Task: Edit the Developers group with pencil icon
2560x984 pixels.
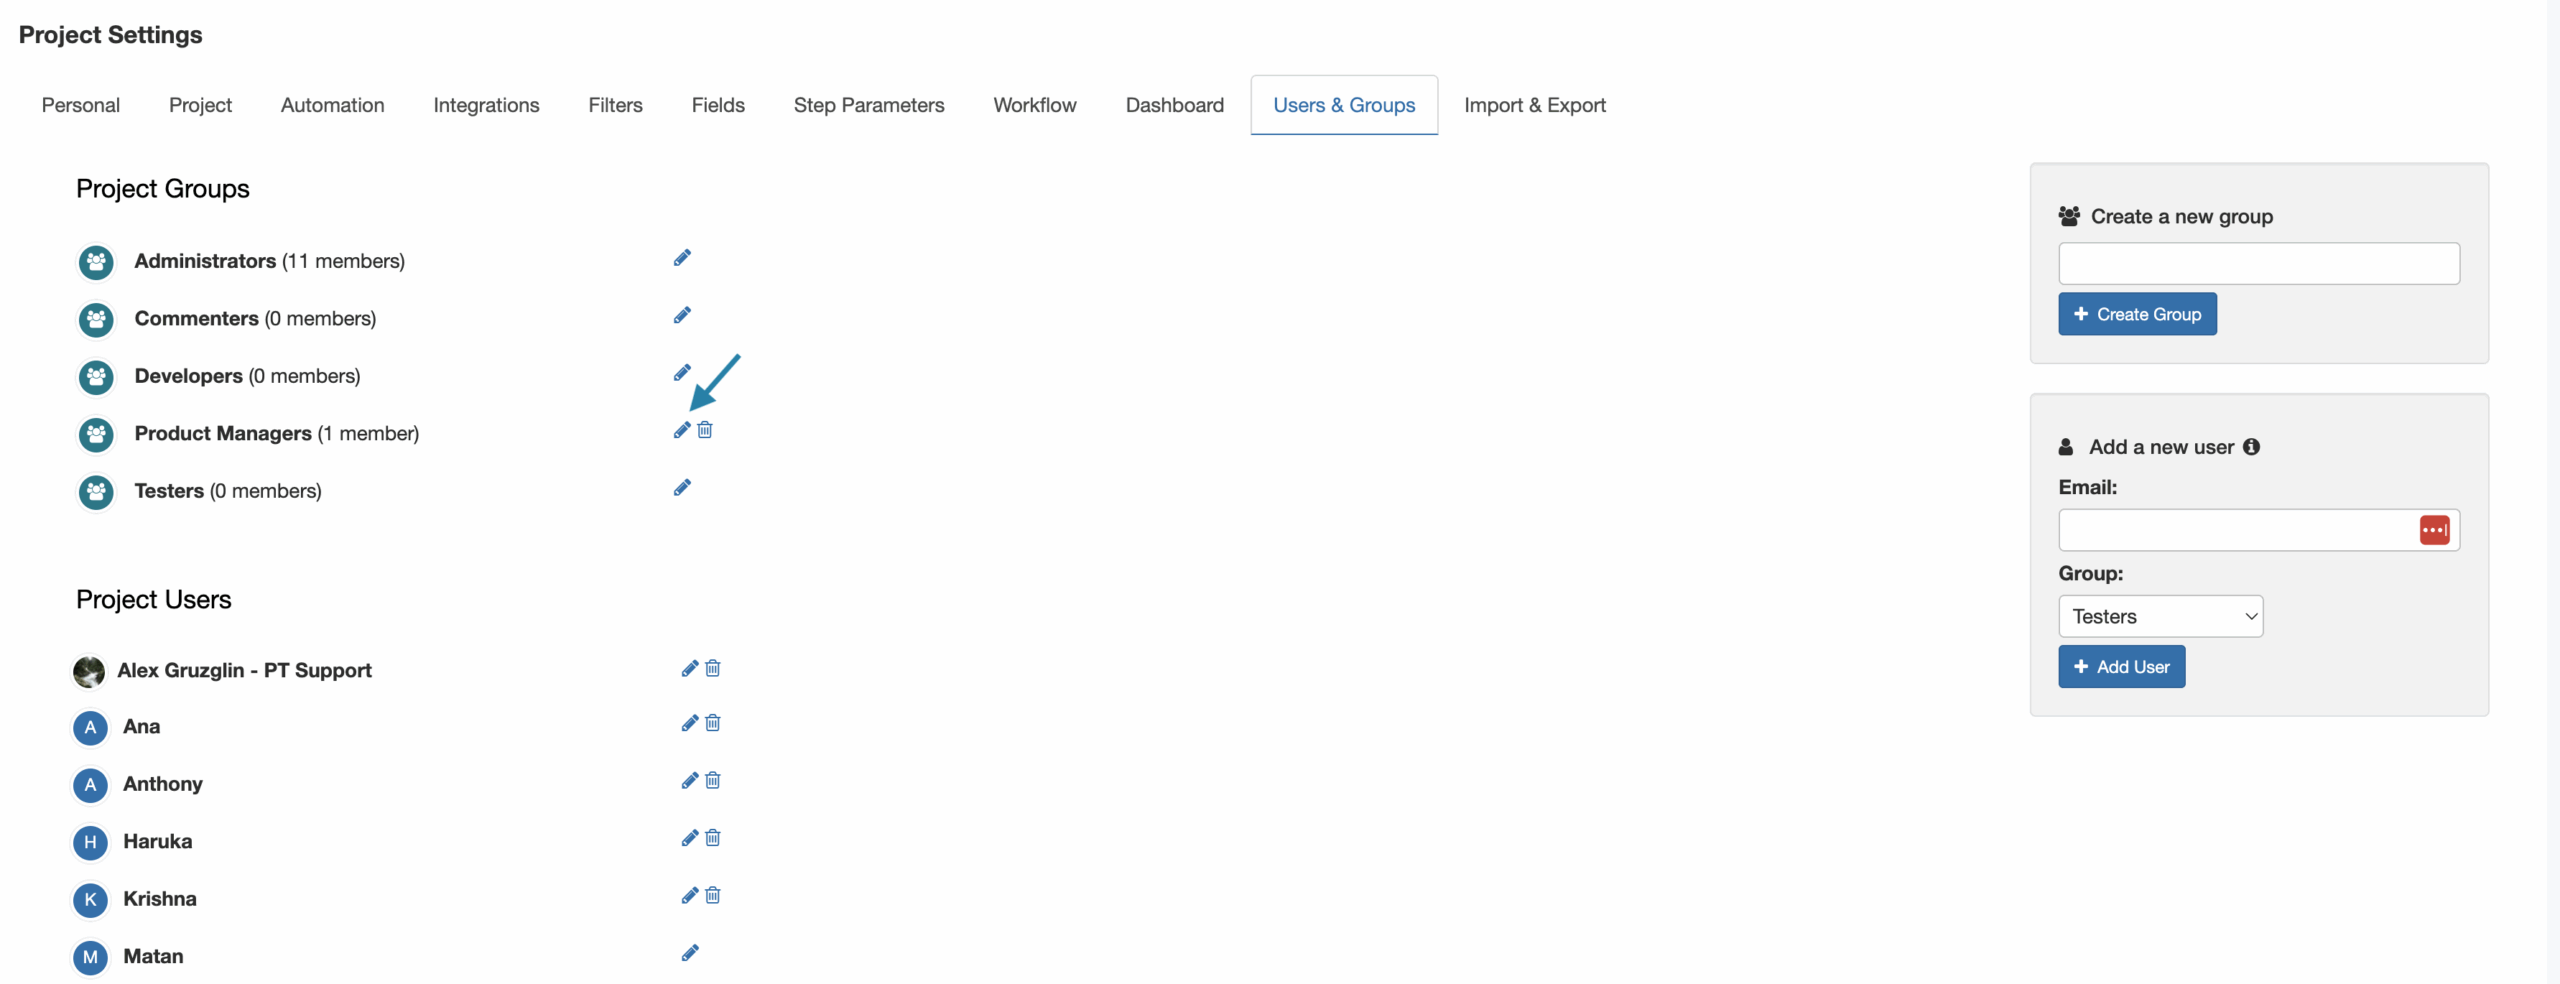Action: [682, 373]
